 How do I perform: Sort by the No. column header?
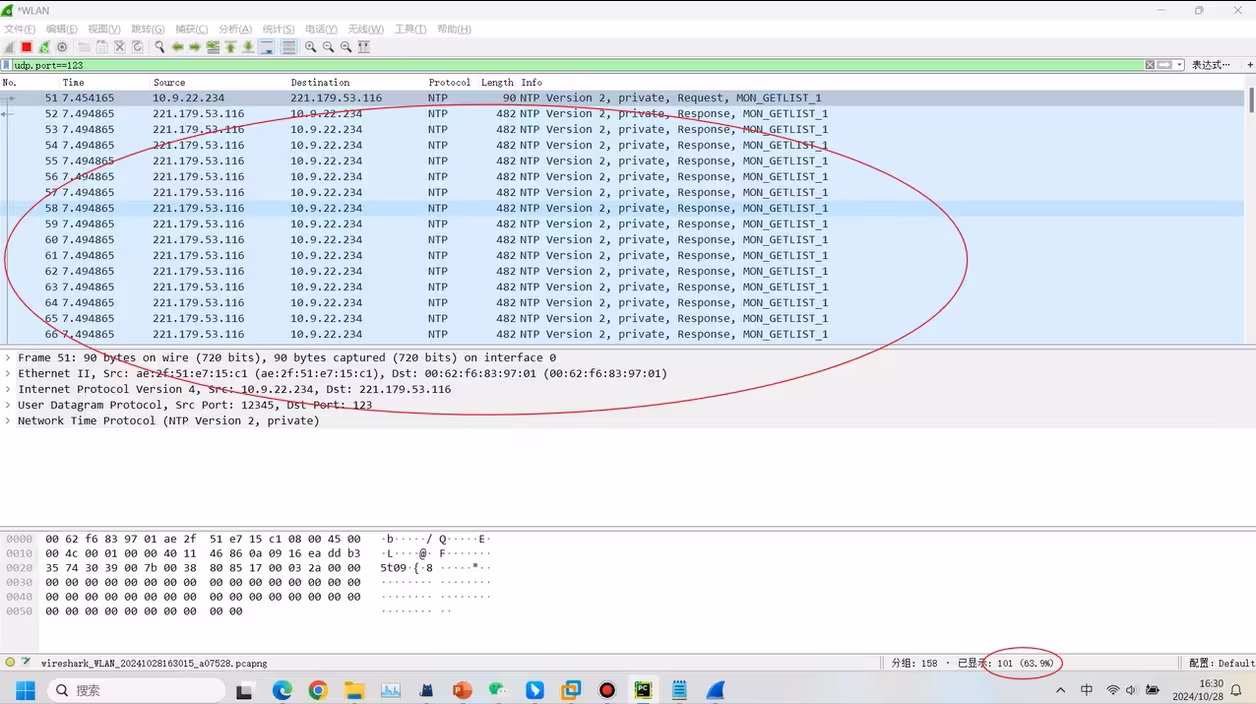[30, 82]
